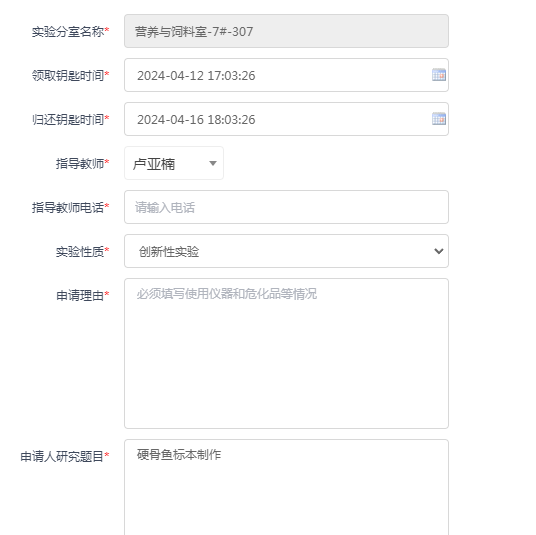536x535 pixels.
Task: Click the 领取钥匙时间 date-time field
Action: click(286, 75)
